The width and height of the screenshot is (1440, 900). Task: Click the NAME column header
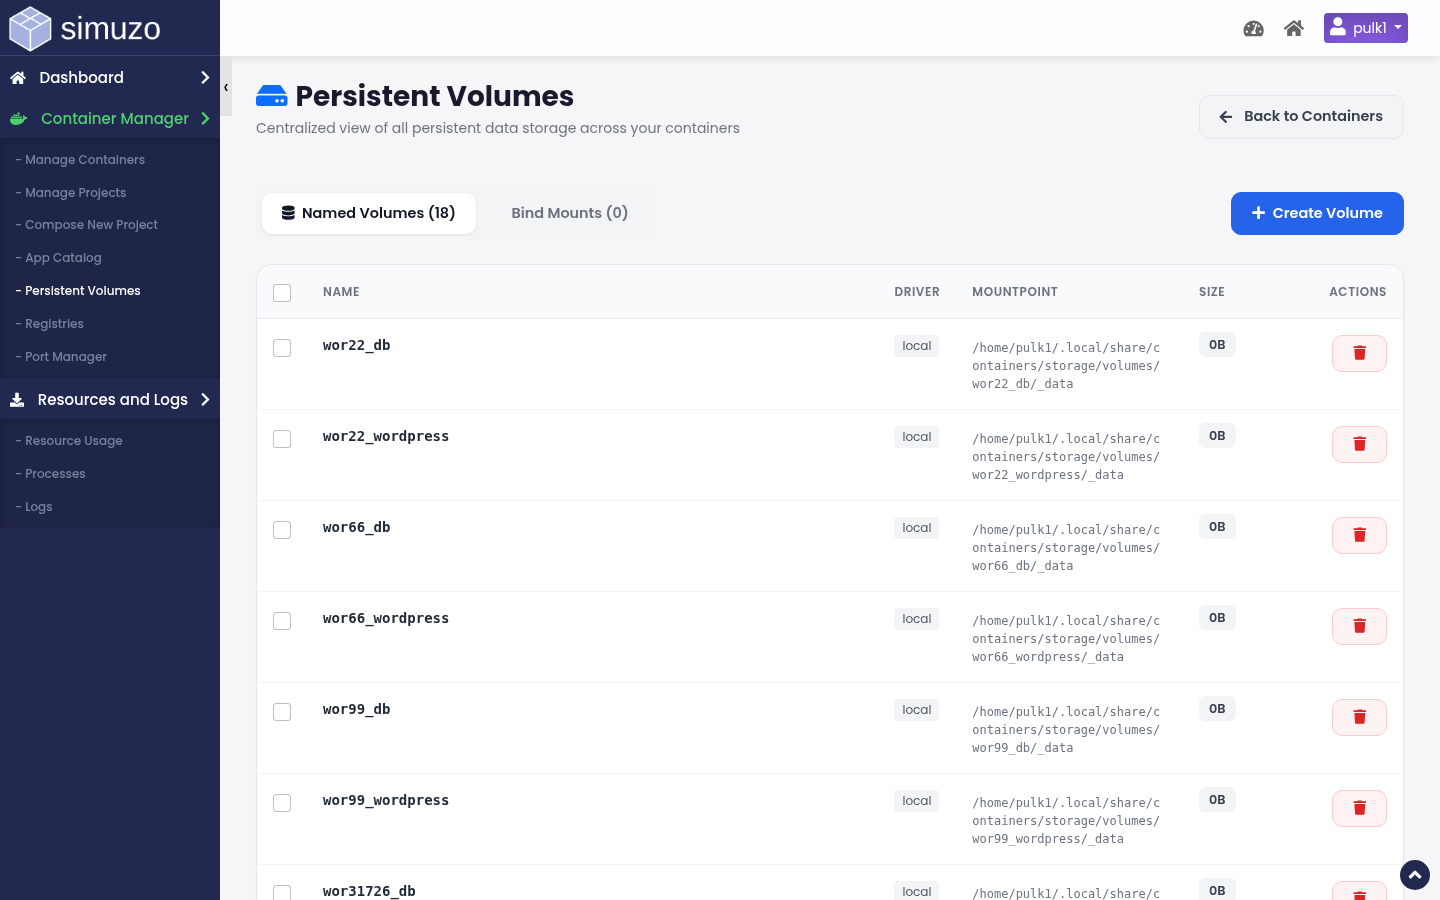click(341, 292)
